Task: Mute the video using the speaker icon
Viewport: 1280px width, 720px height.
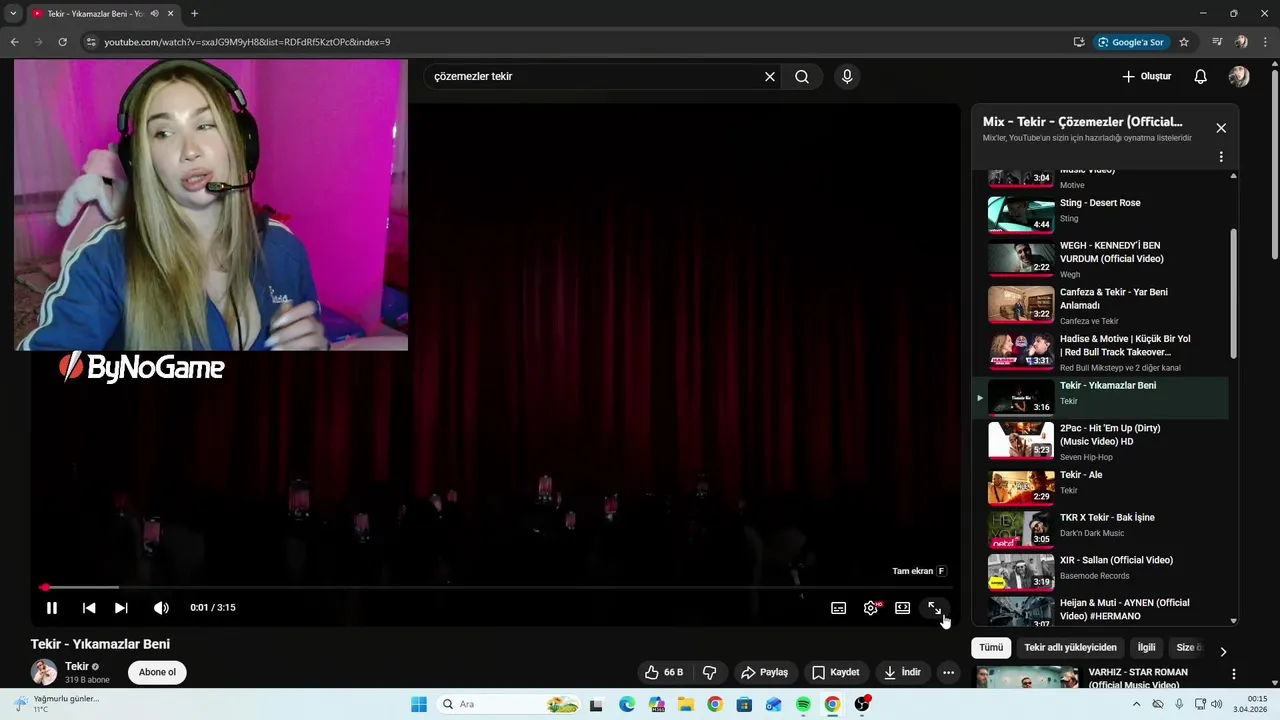Action: [x=161, y=608]
